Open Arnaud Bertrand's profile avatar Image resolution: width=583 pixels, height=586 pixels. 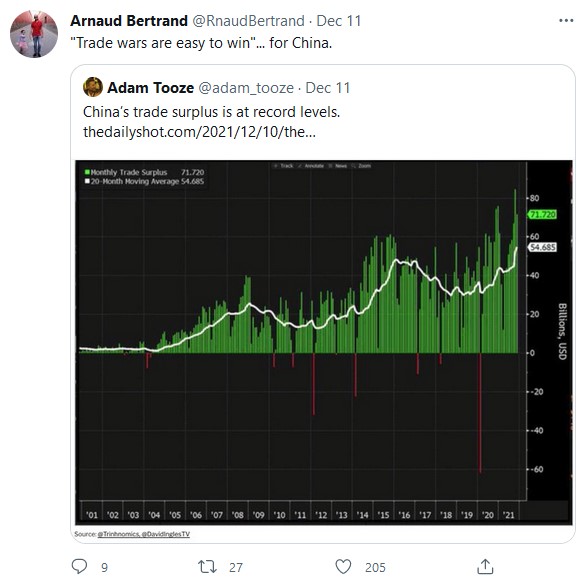click(34, 34)
